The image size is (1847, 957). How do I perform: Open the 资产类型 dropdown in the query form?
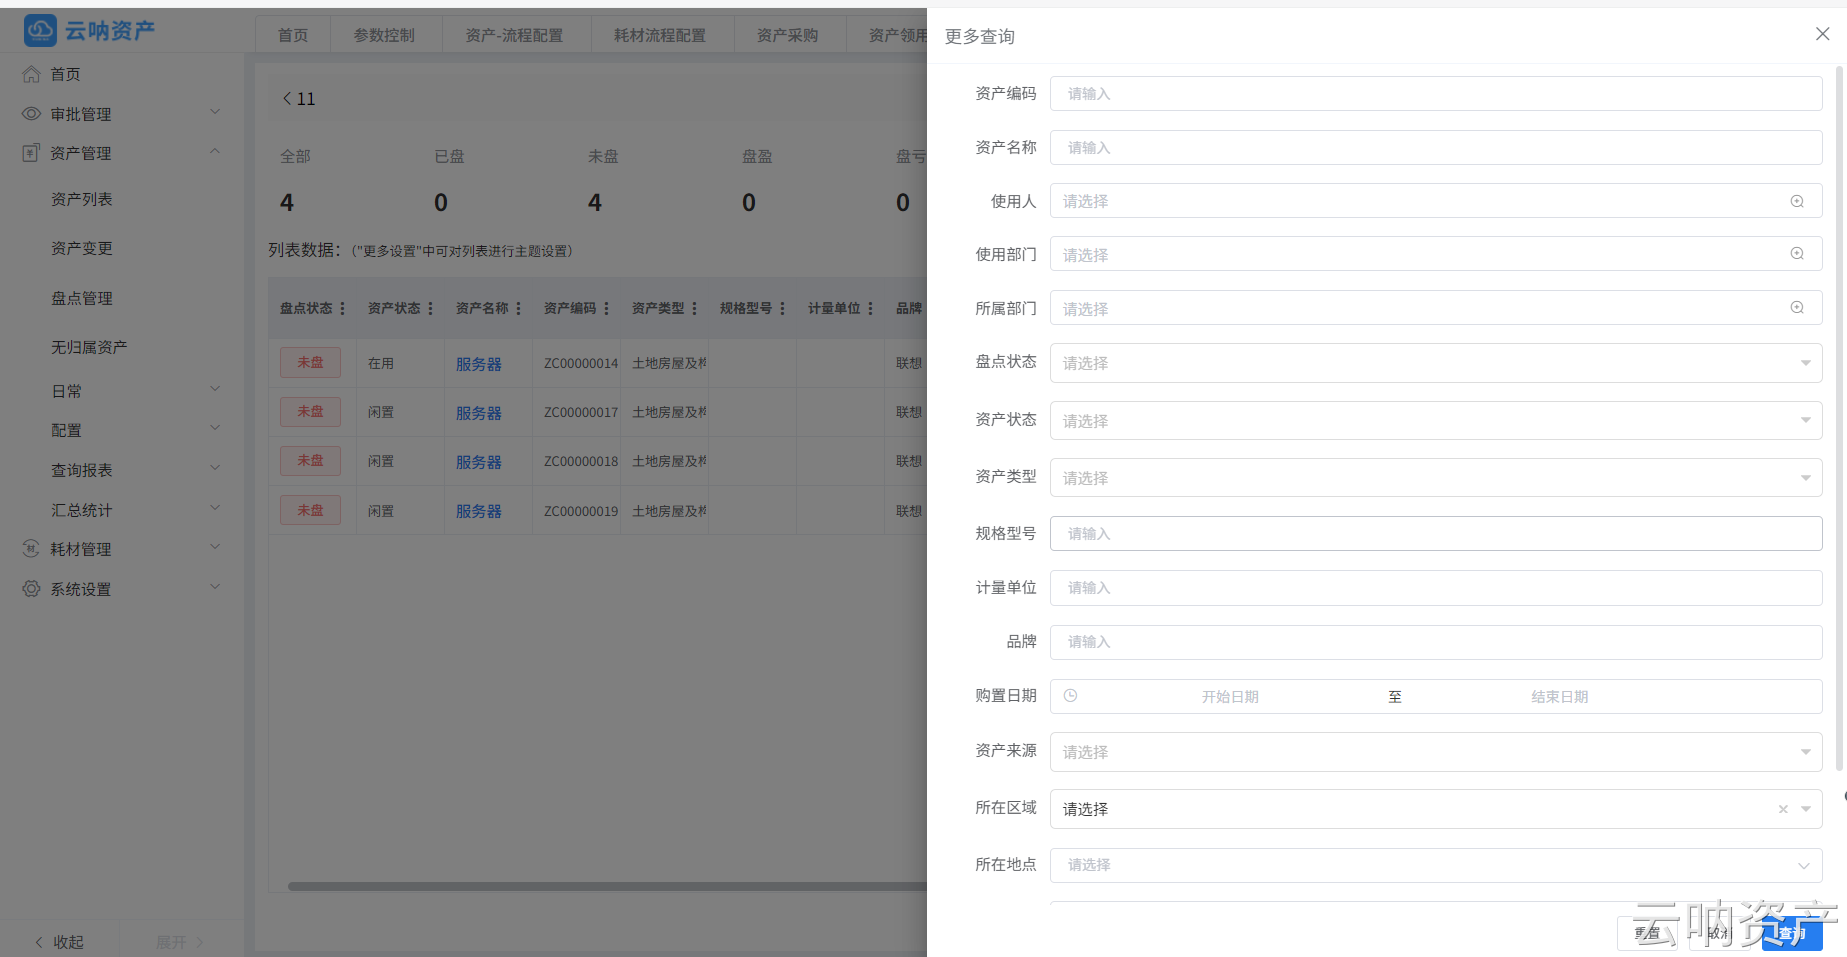coord(1436,477)
